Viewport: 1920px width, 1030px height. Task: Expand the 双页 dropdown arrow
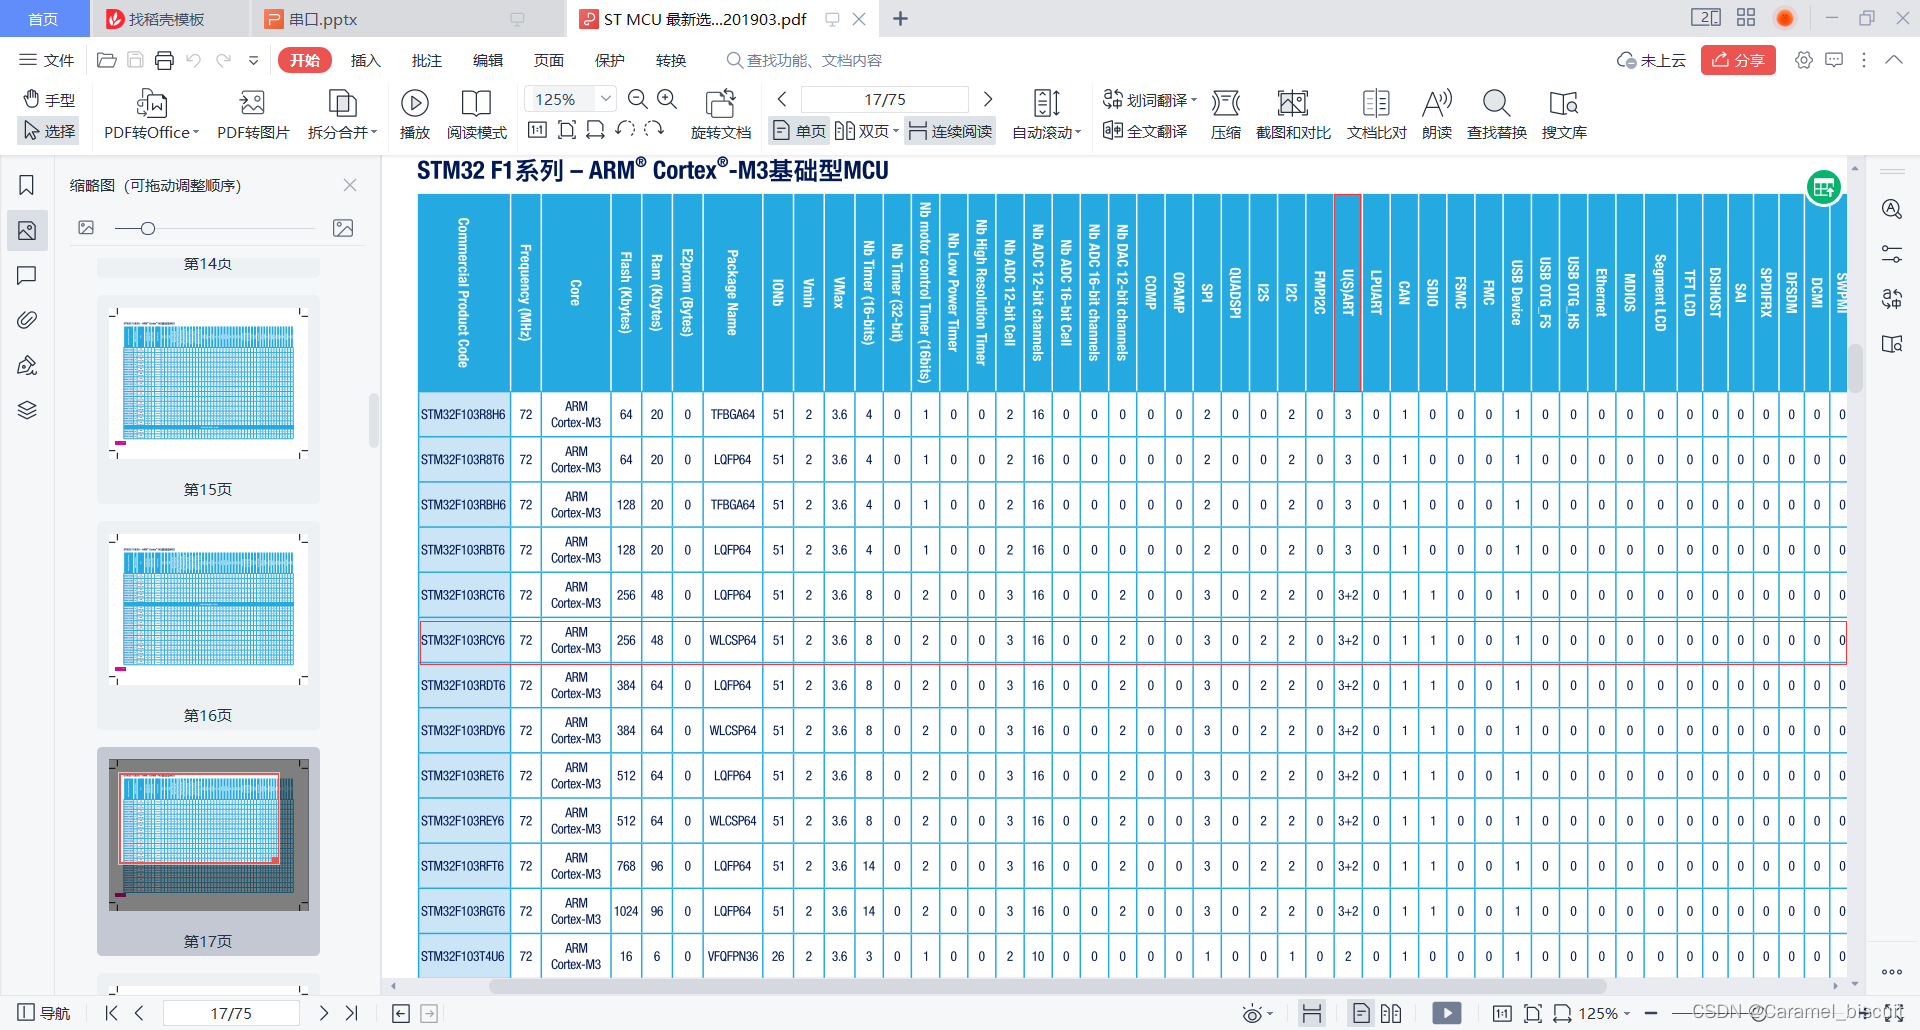pyautogui.click(x=895, y=131)
